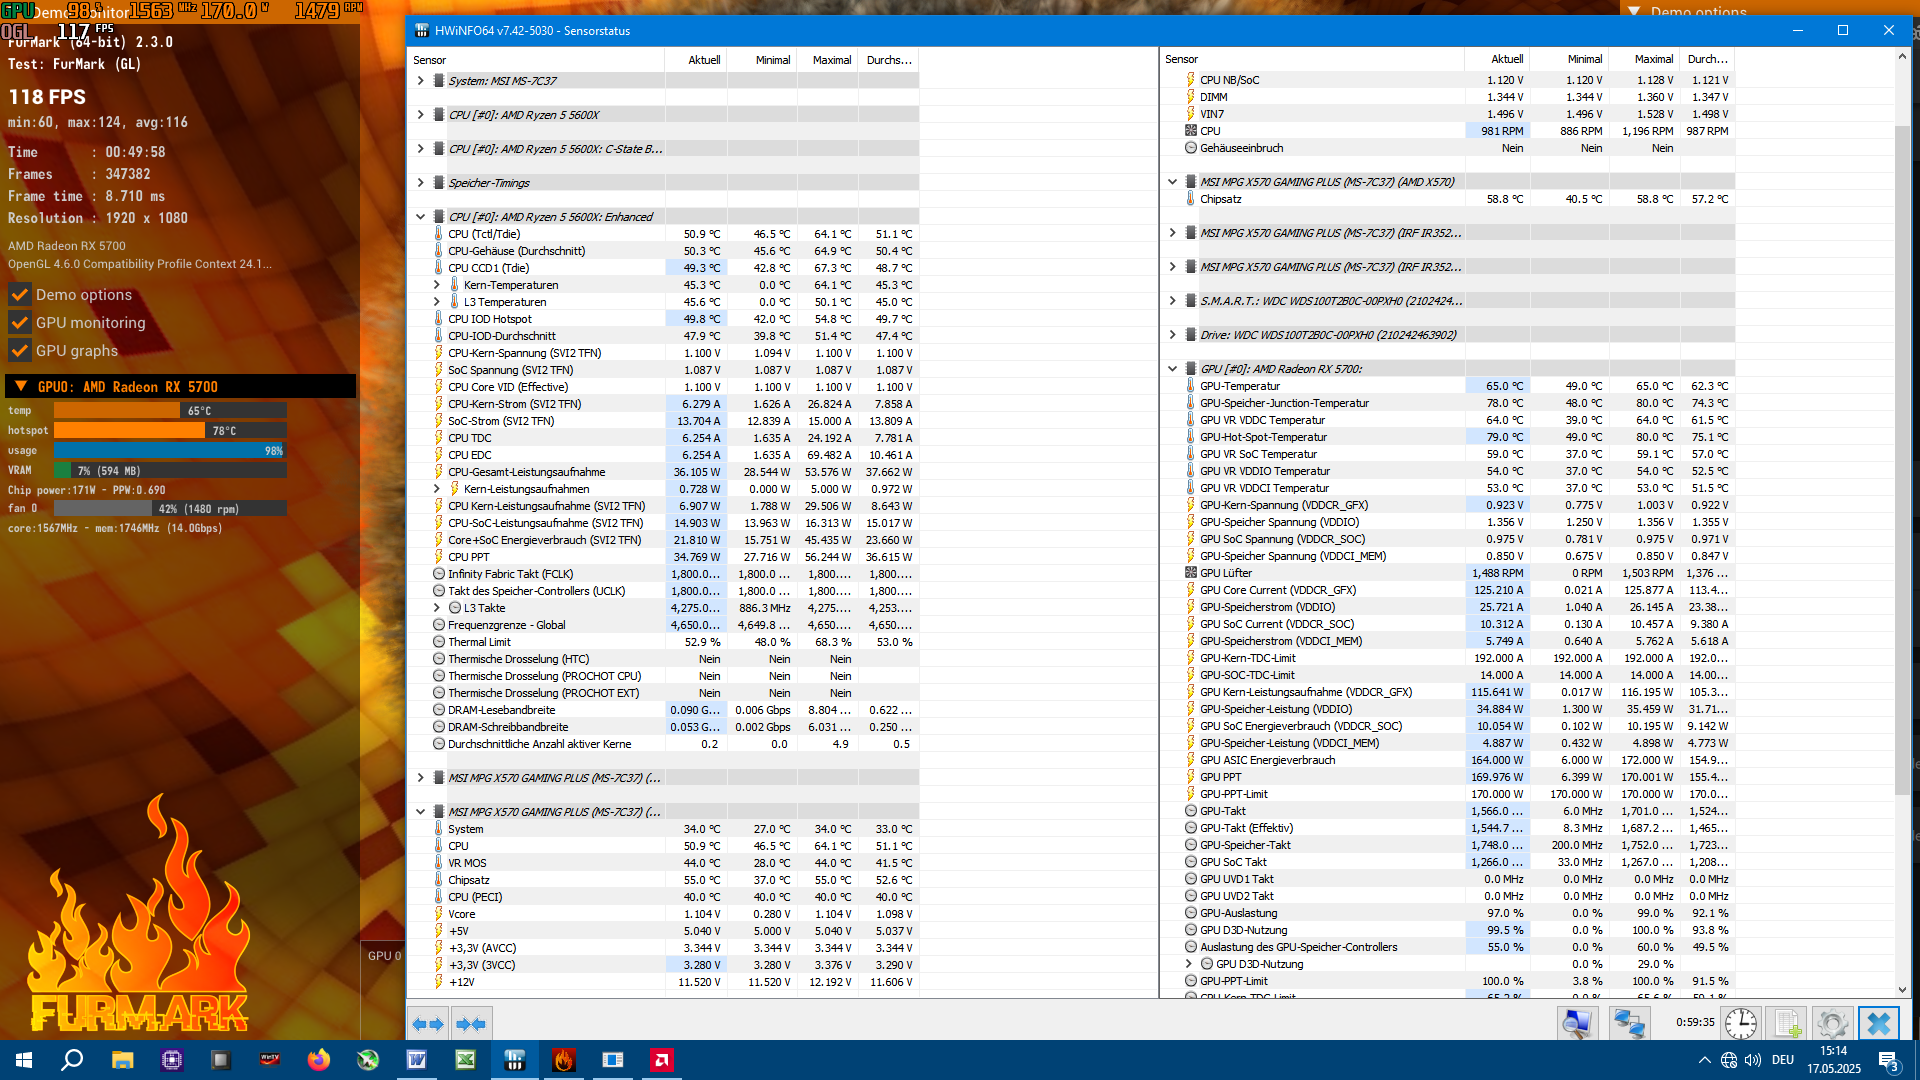Click the clock reset timer icon

pos(1741,1023)
